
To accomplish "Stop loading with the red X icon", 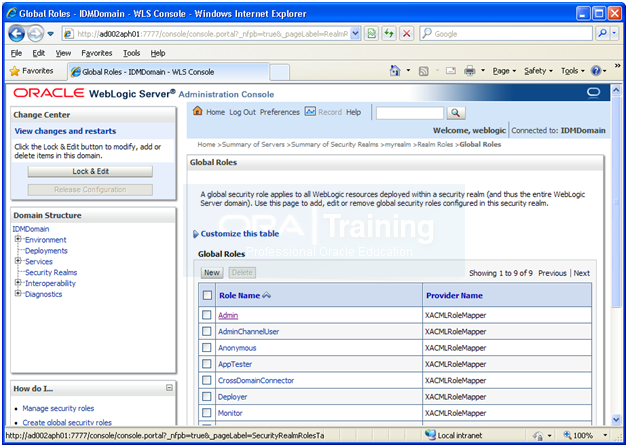I will click(x=407, y=34).
